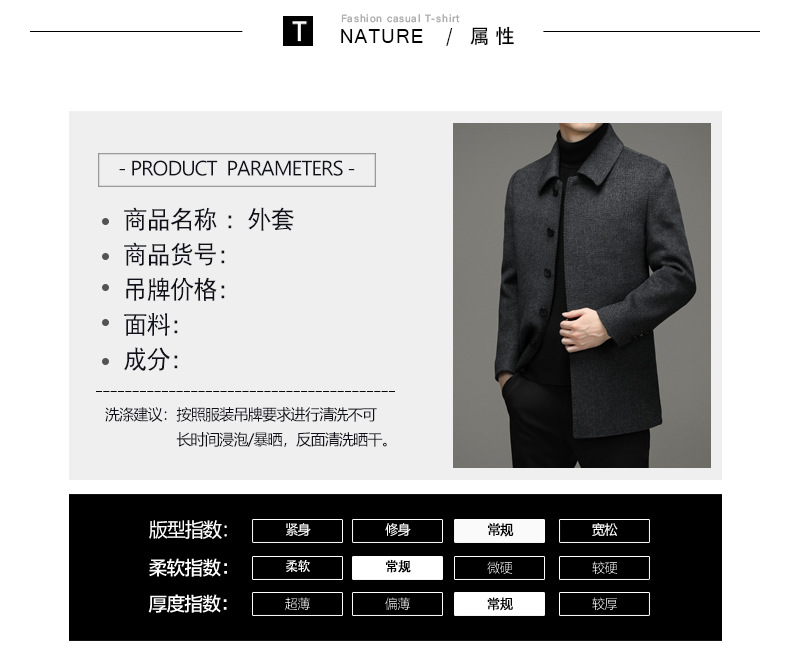Click the 商品名称 外套 line

(x=198, y=220)
